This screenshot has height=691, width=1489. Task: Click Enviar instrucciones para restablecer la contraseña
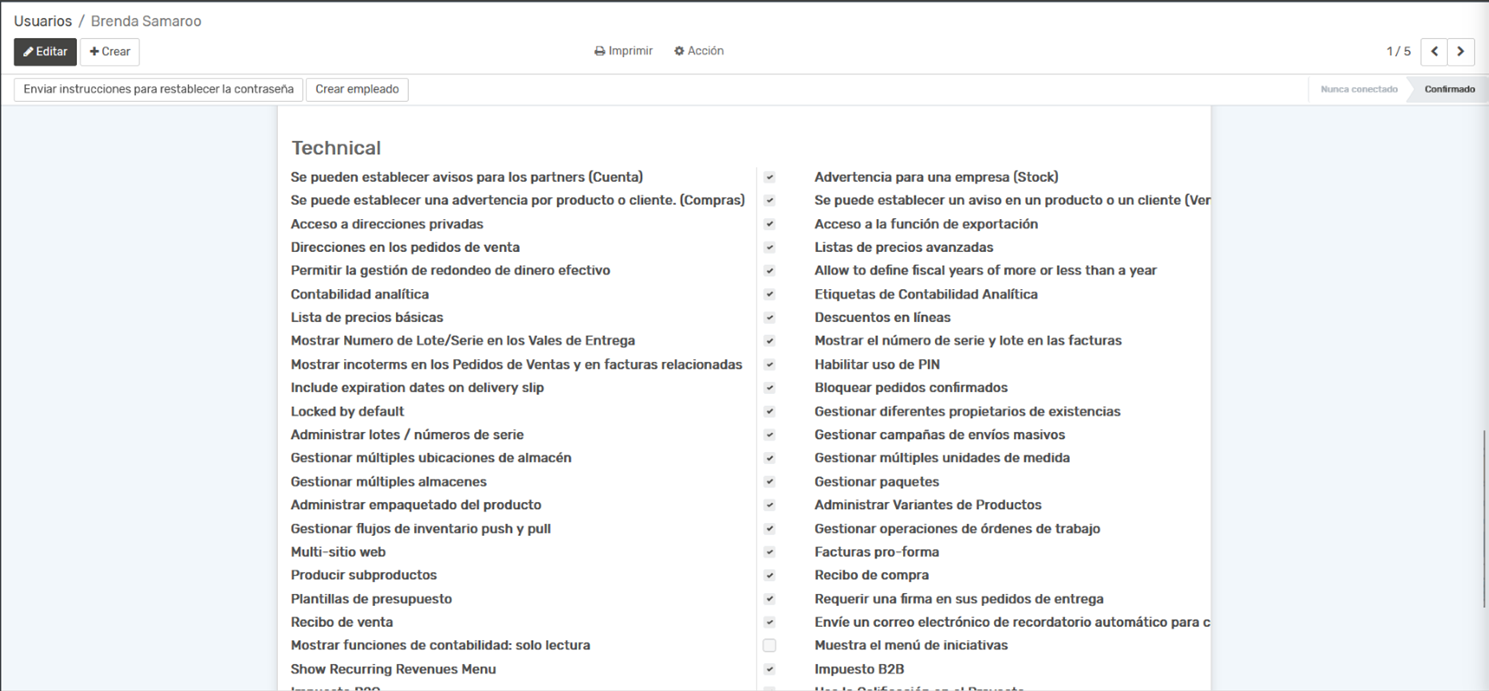[x=158, y=89]
